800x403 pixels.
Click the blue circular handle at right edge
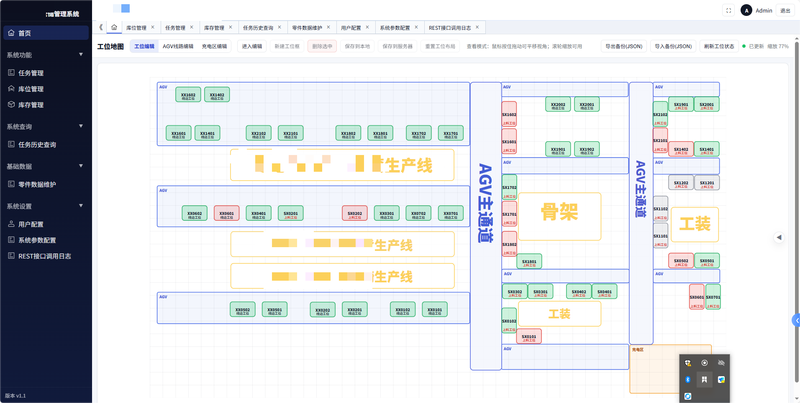click(x=795, y=320)
